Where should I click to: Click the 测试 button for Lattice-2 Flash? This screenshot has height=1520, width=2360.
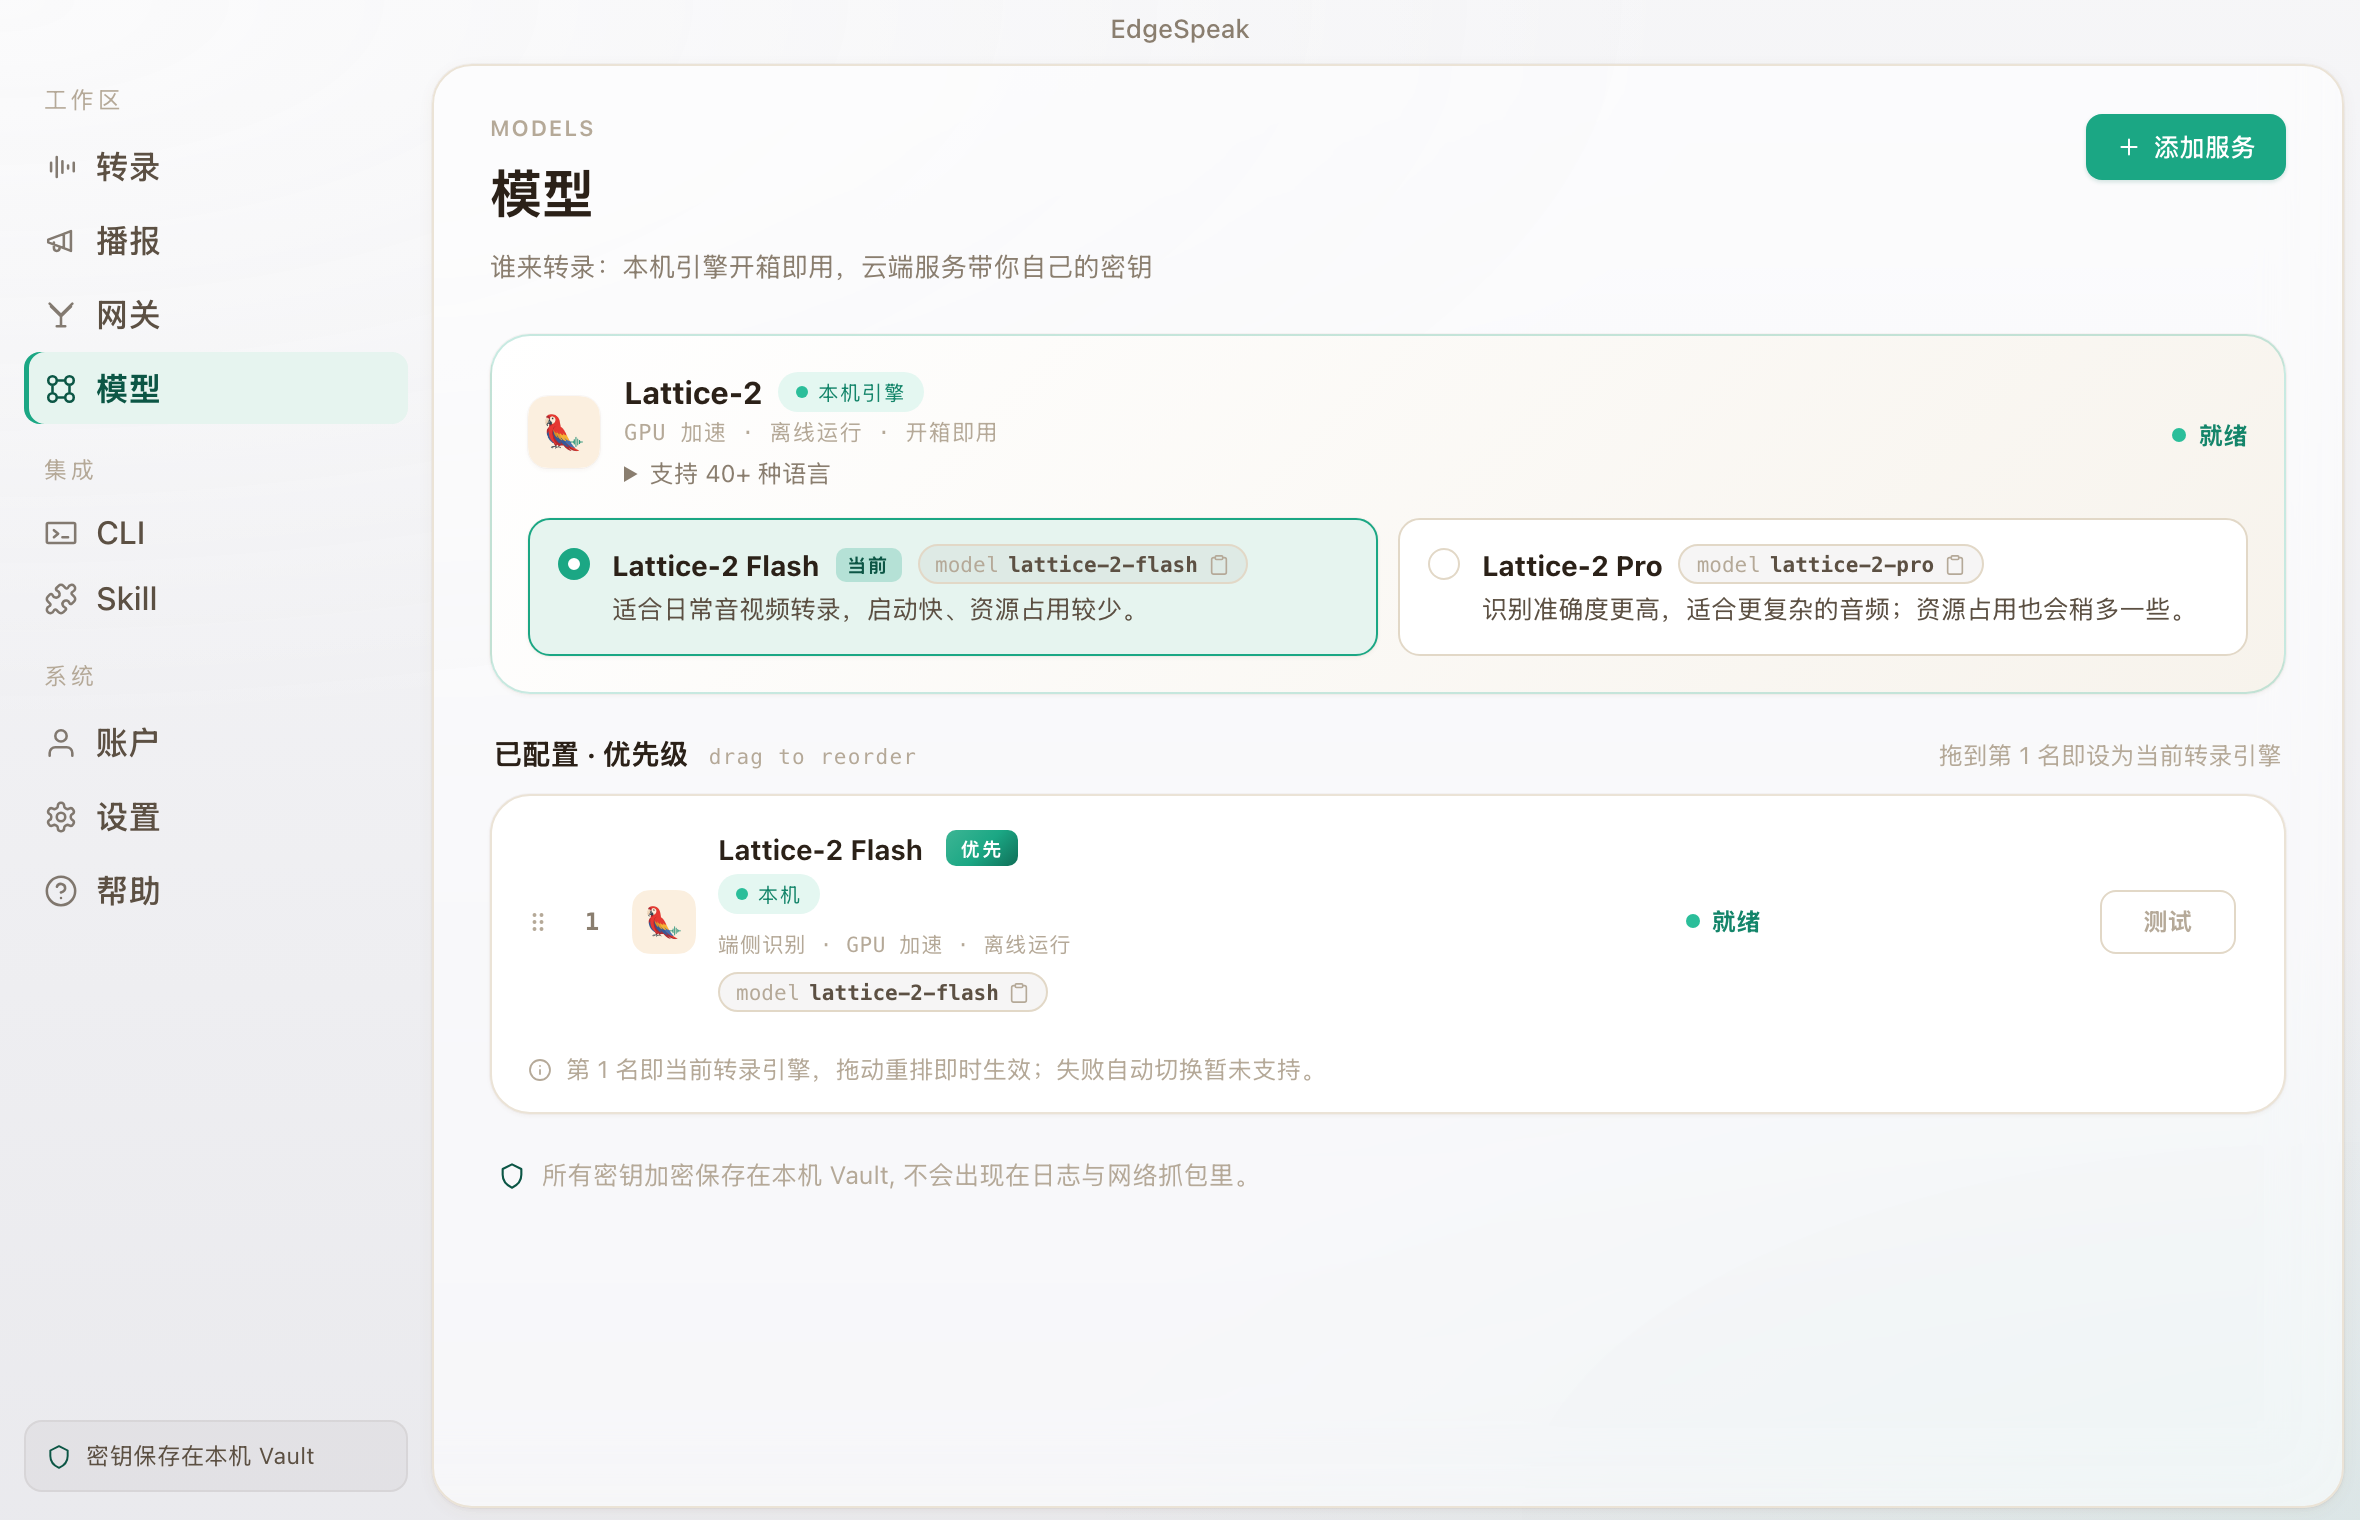(2167, 922)
